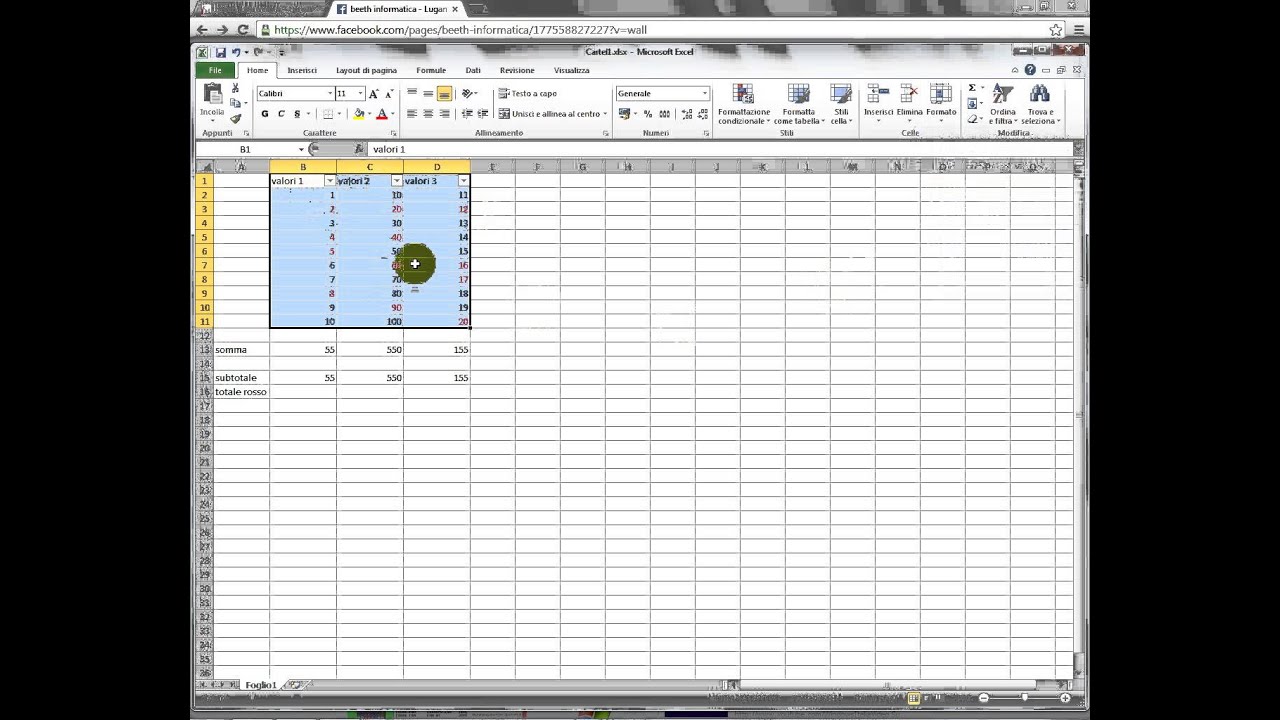Click the decrease decimal places icon
1280x720 pixels.
(701, 114)
